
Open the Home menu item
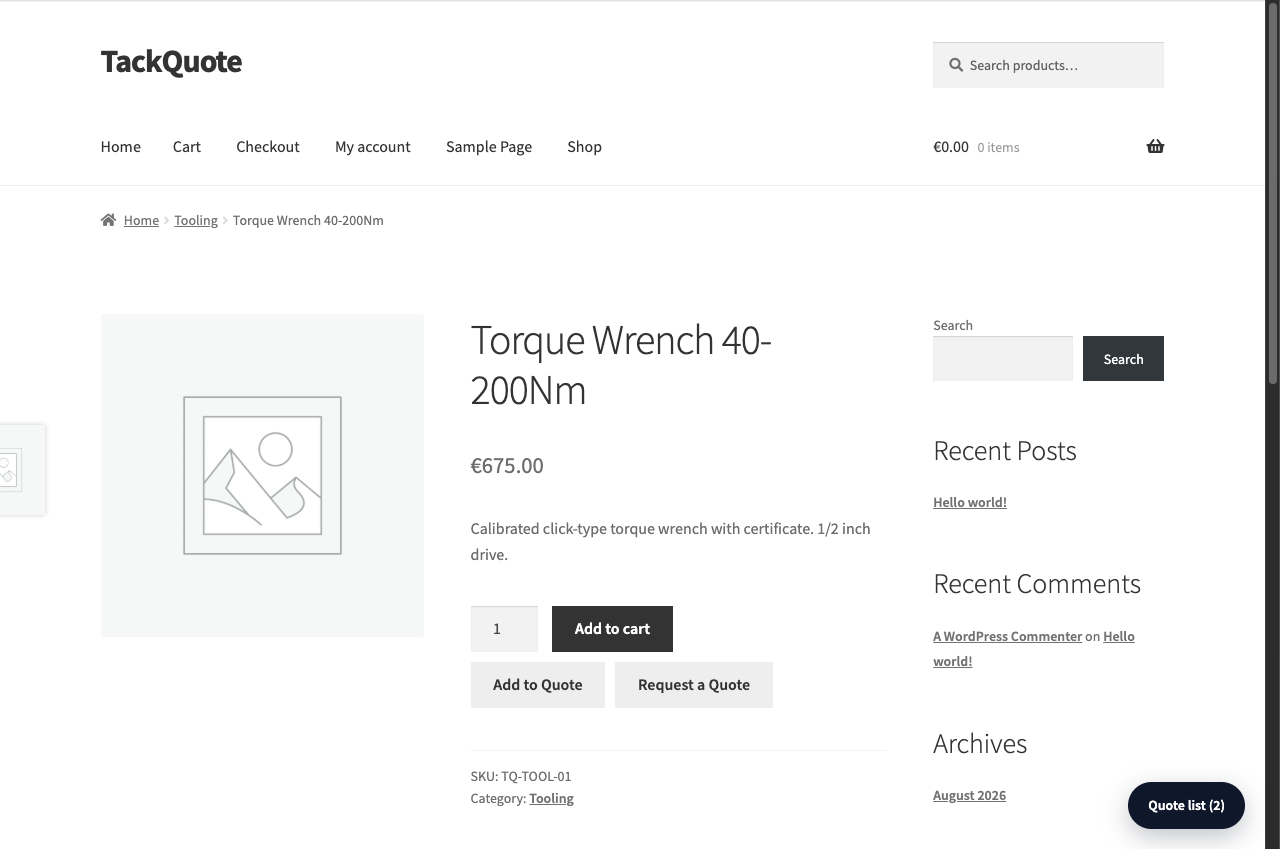[121, 147]
